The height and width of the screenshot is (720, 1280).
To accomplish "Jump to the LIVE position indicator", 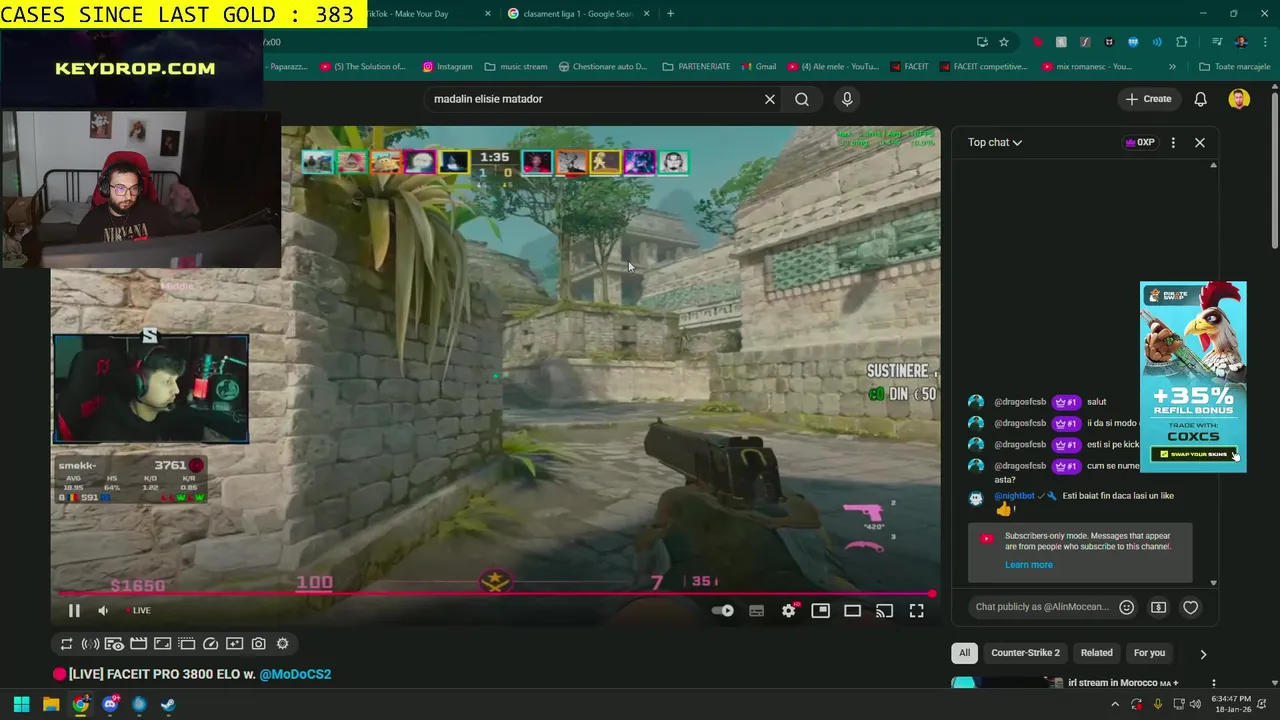I will click(x=138, y=611).
